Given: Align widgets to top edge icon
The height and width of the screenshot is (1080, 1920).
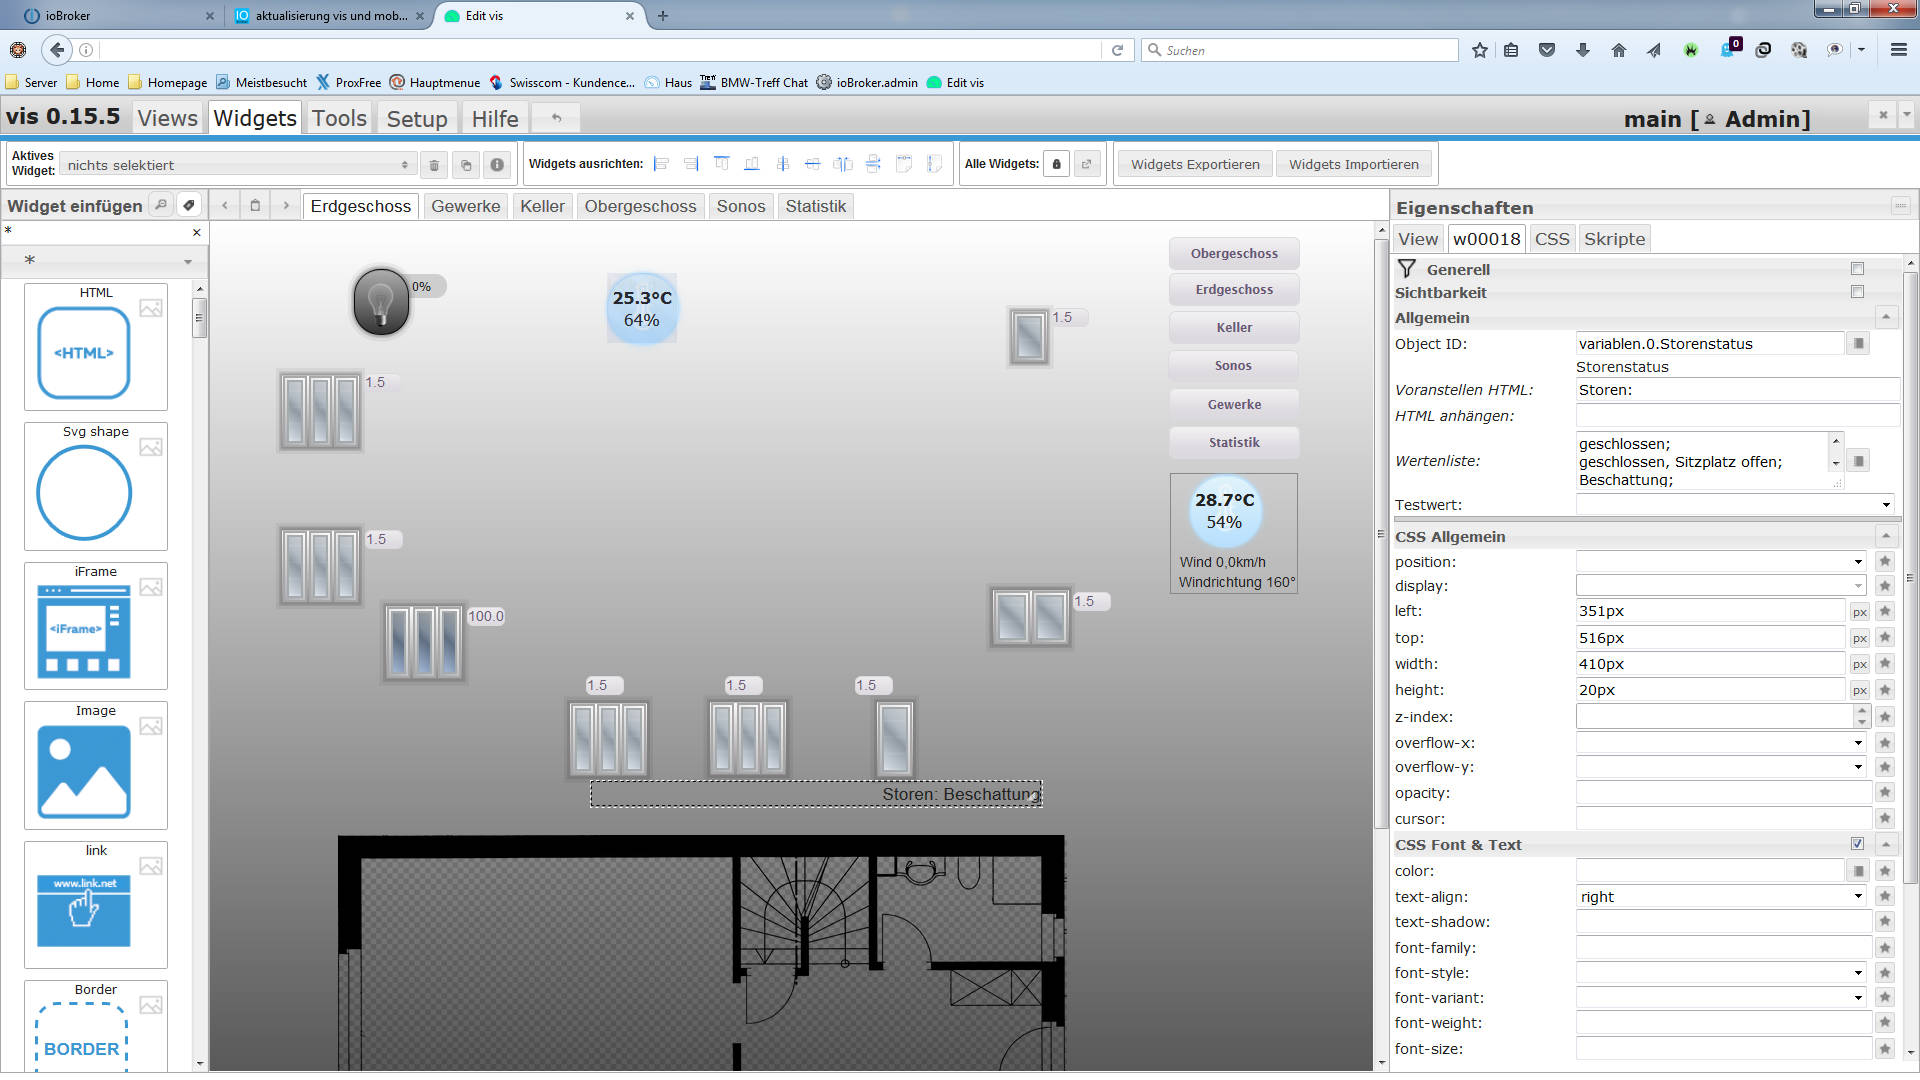Looking at the screenshot, I should coord(722,164).
